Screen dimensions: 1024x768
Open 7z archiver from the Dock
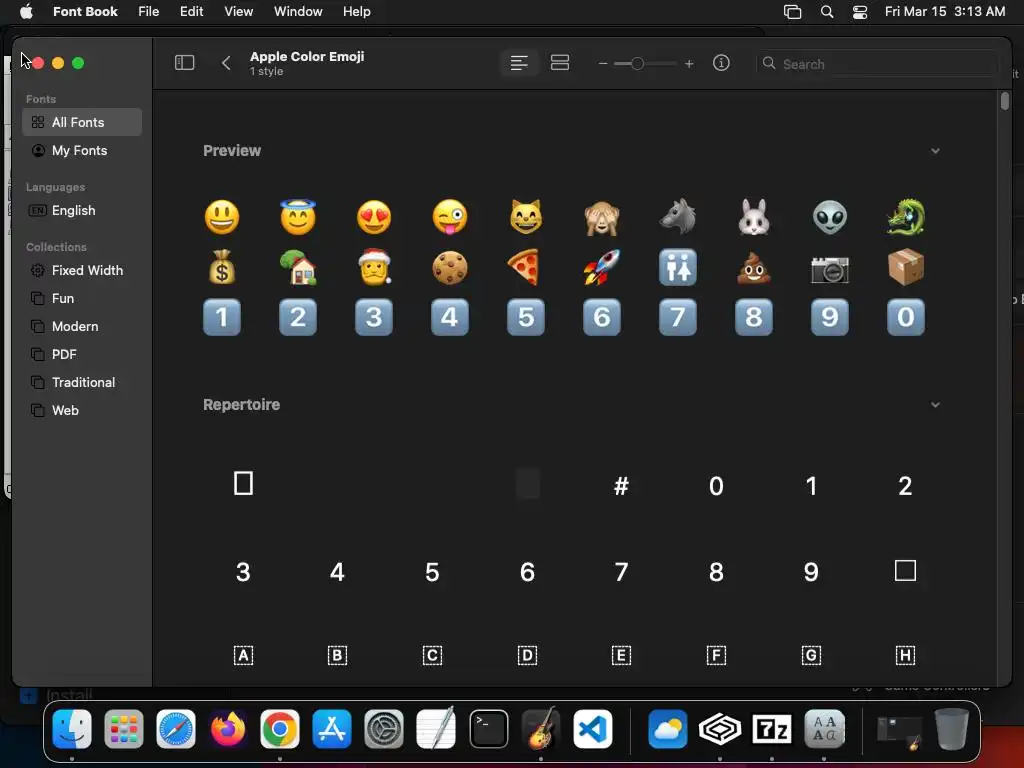point(772,729)
